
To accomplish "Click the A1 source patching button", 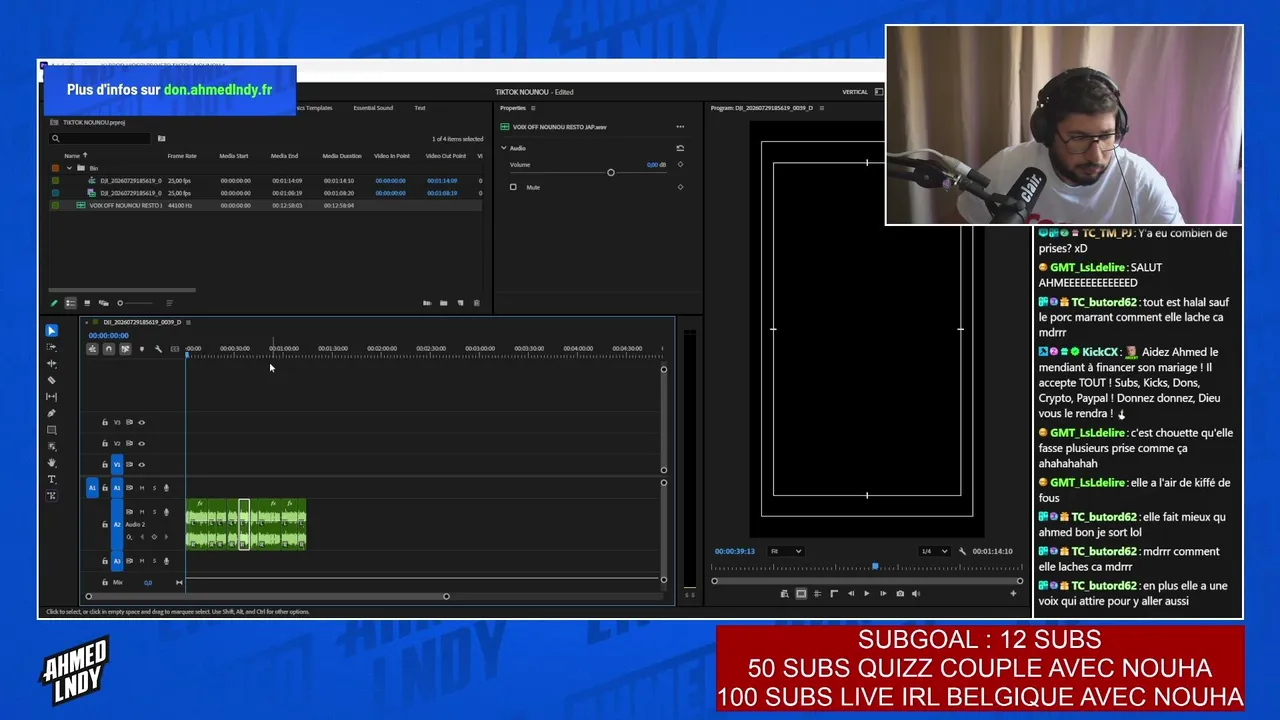I will [x=92, y=488].
